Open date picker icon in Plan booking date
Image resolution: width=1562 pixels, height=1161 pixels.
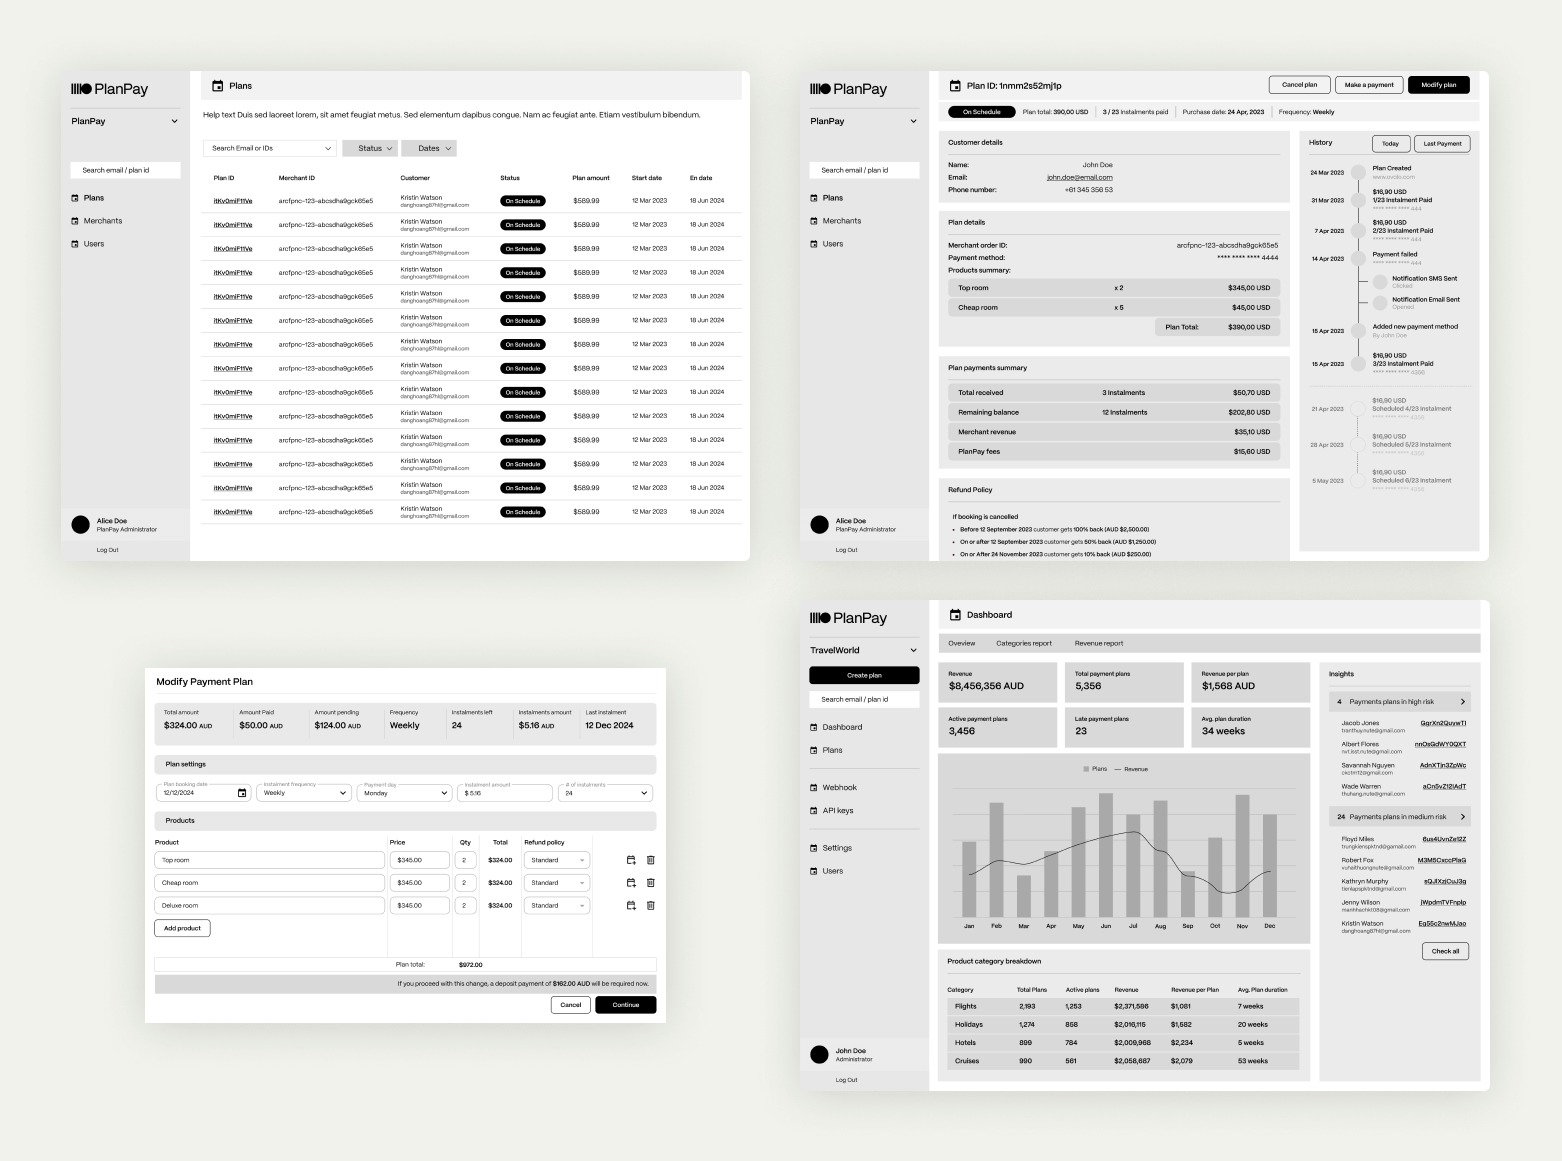point(242,793)
